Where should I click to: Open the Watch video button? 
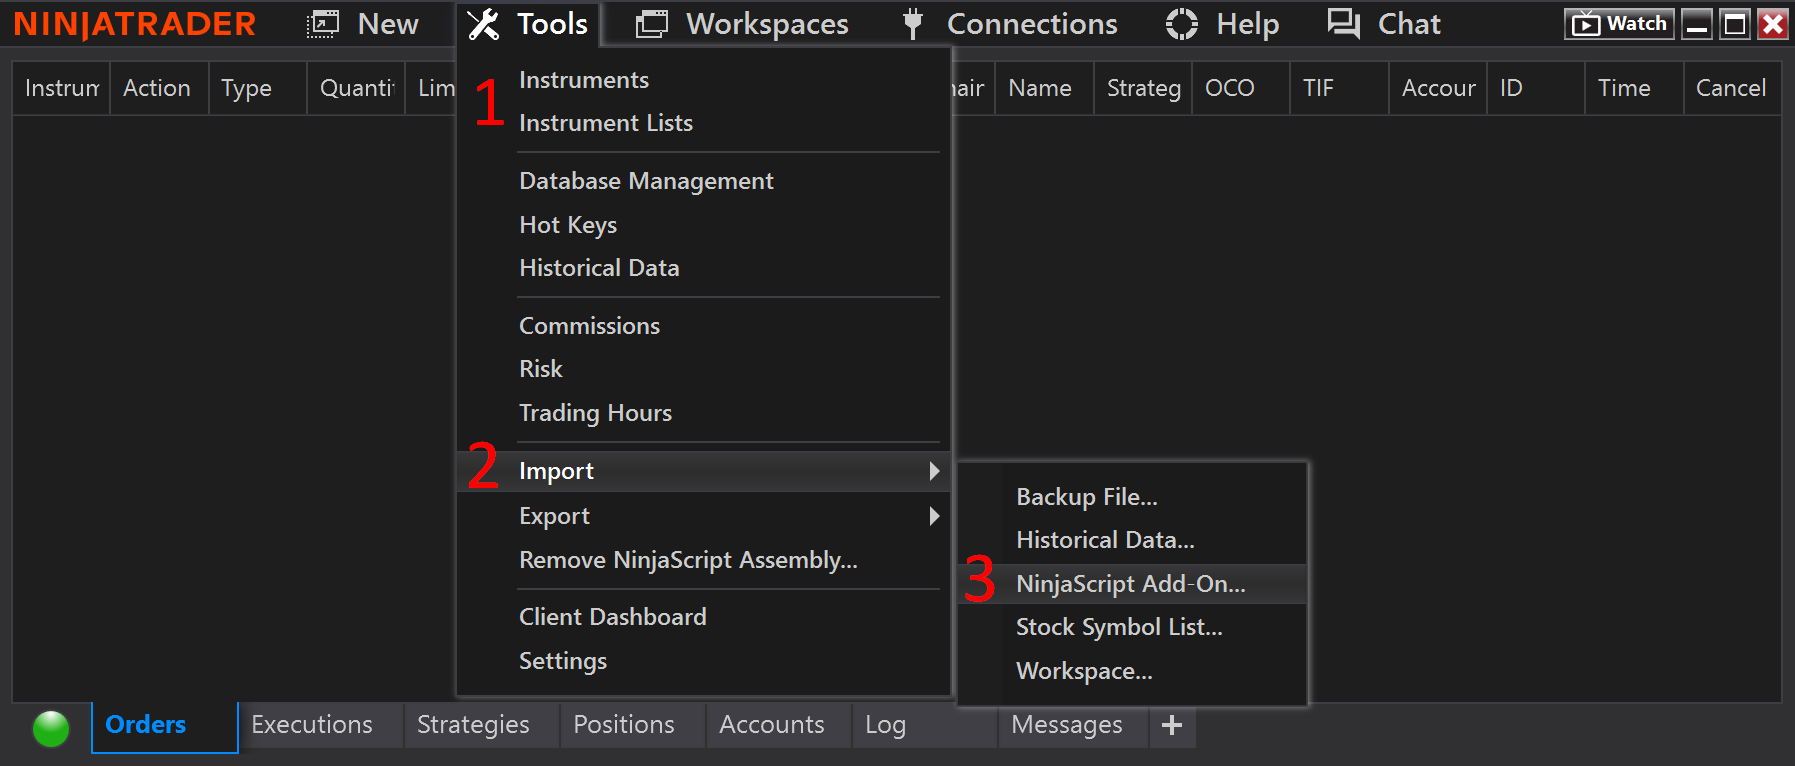click(x=1619, y=24)
